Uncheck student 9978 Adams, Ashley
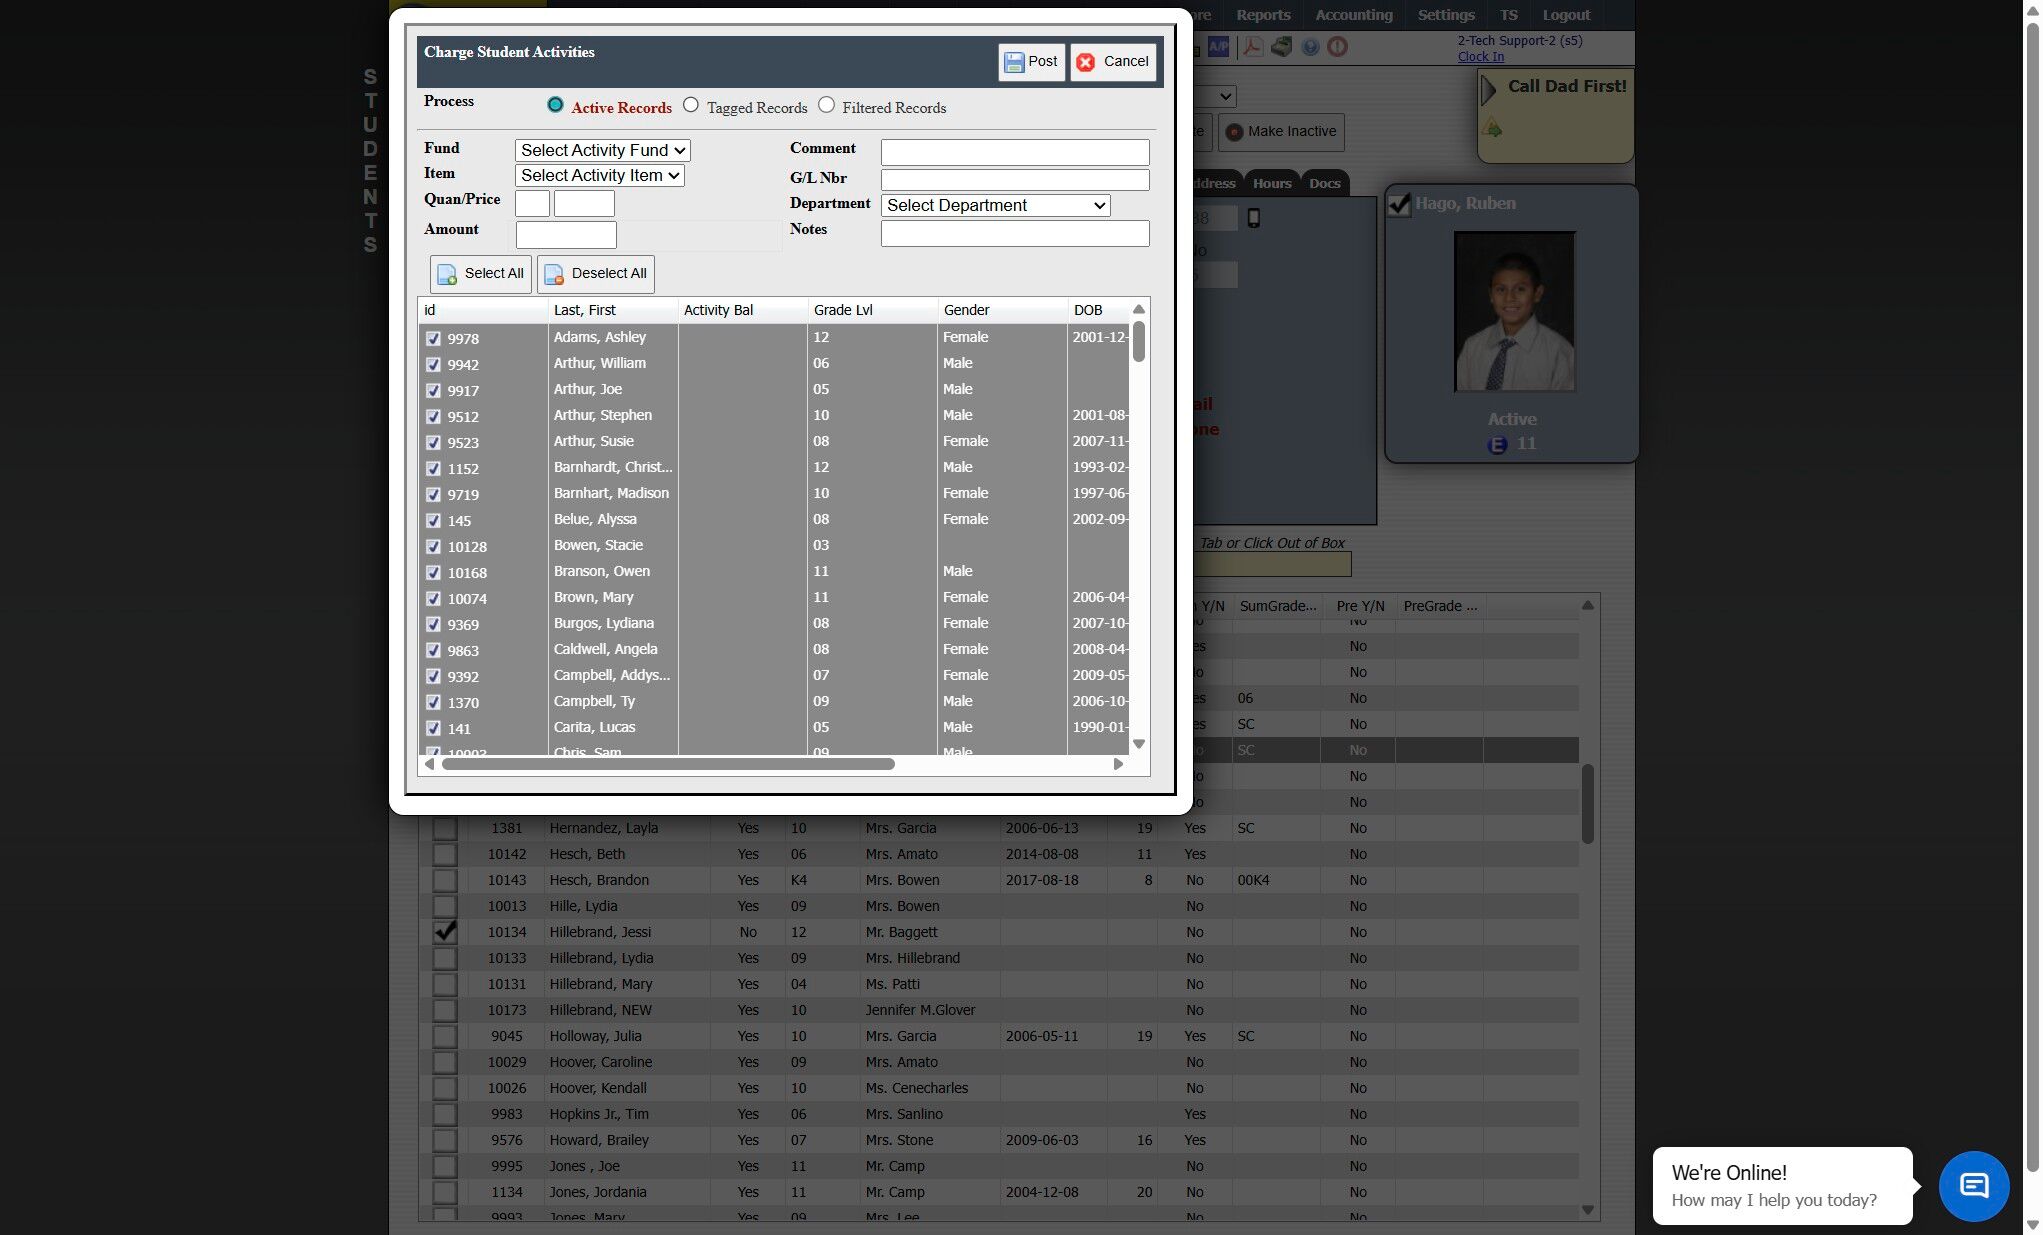The height and width of the screenshot is (1235, 2043). tap(433, 339)
